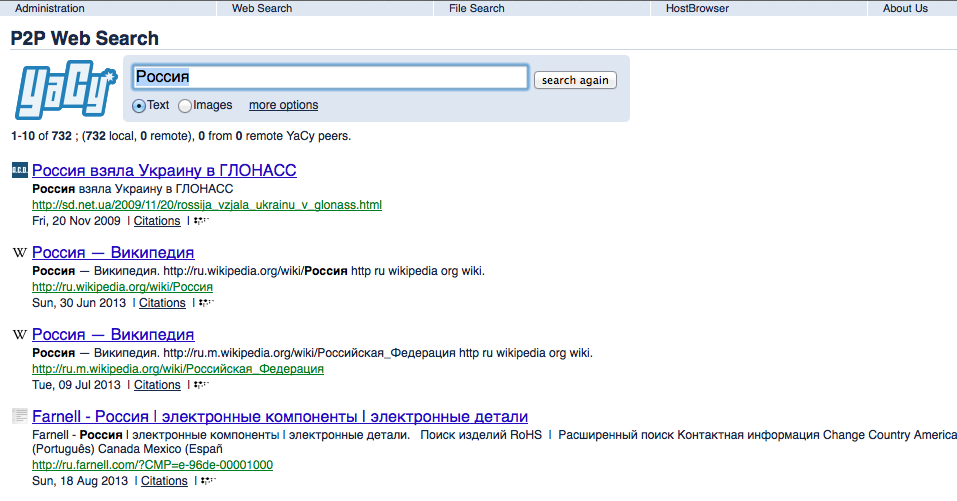Click the search again button
The image size is (957, 501).
coord(575,81)
